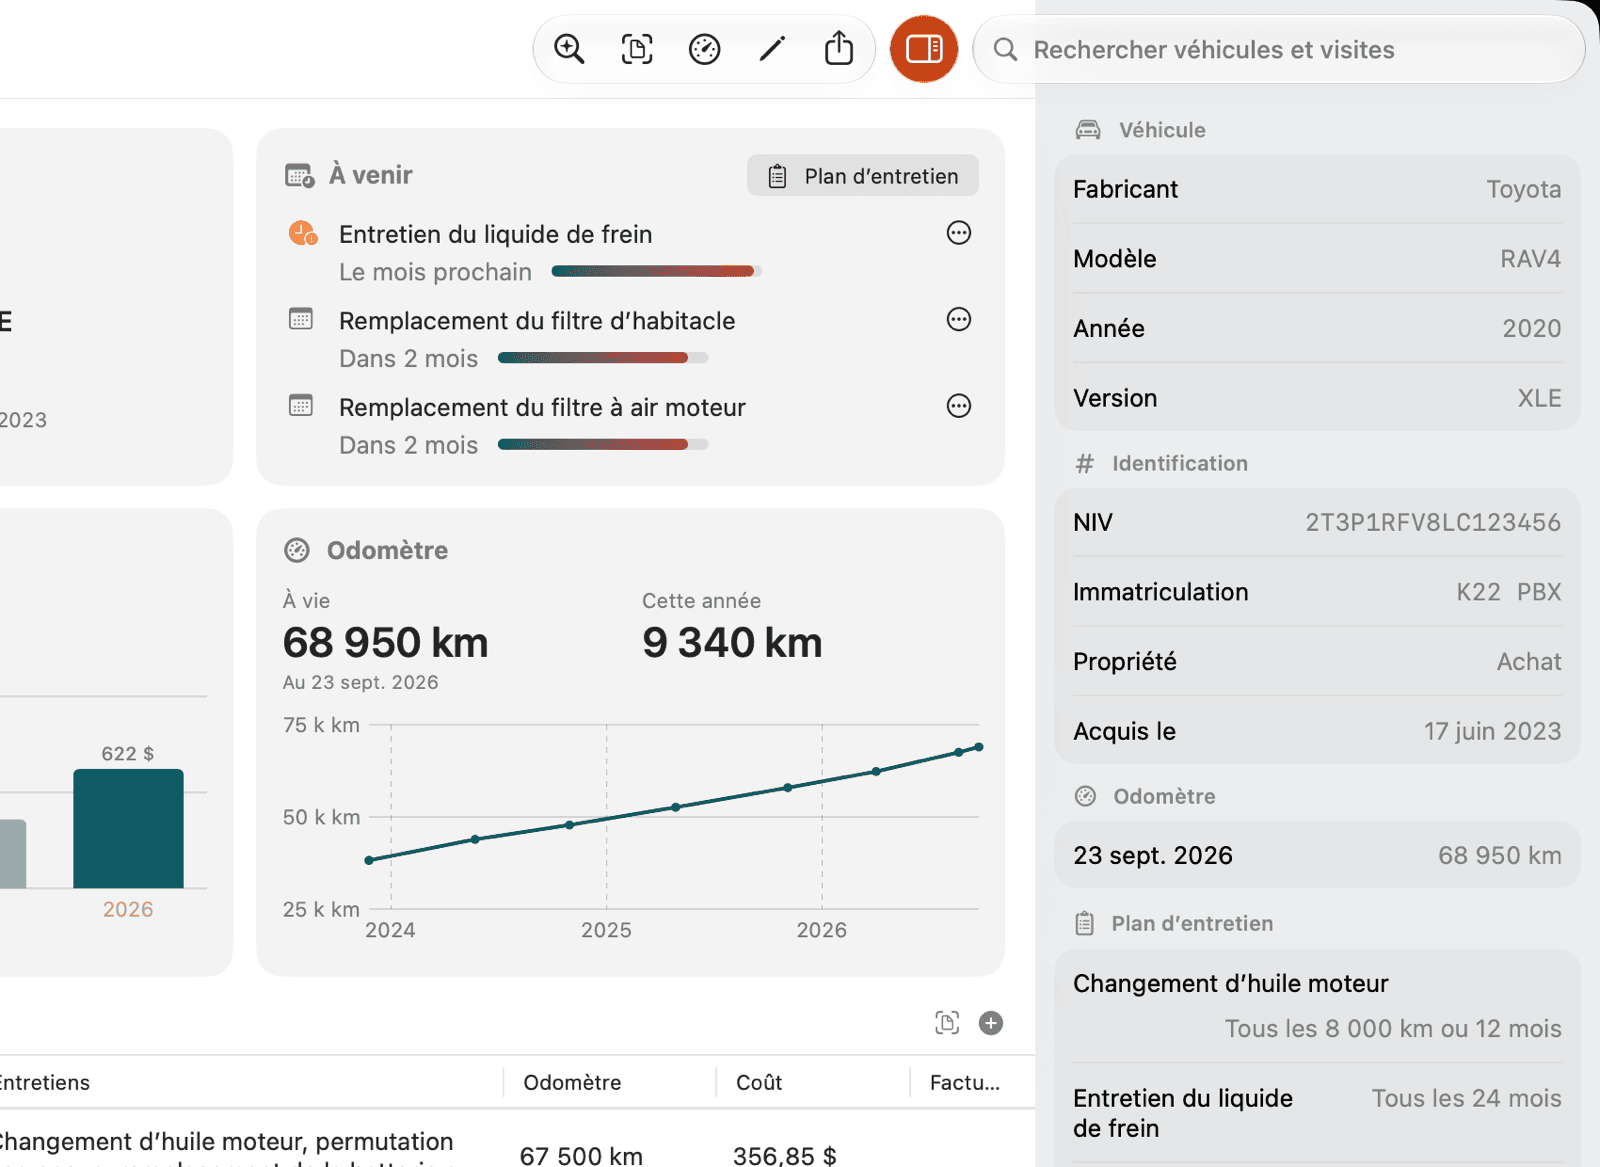Select the Année 2020 row
Screen dimensions: 1600x1167
(1317, 328)
